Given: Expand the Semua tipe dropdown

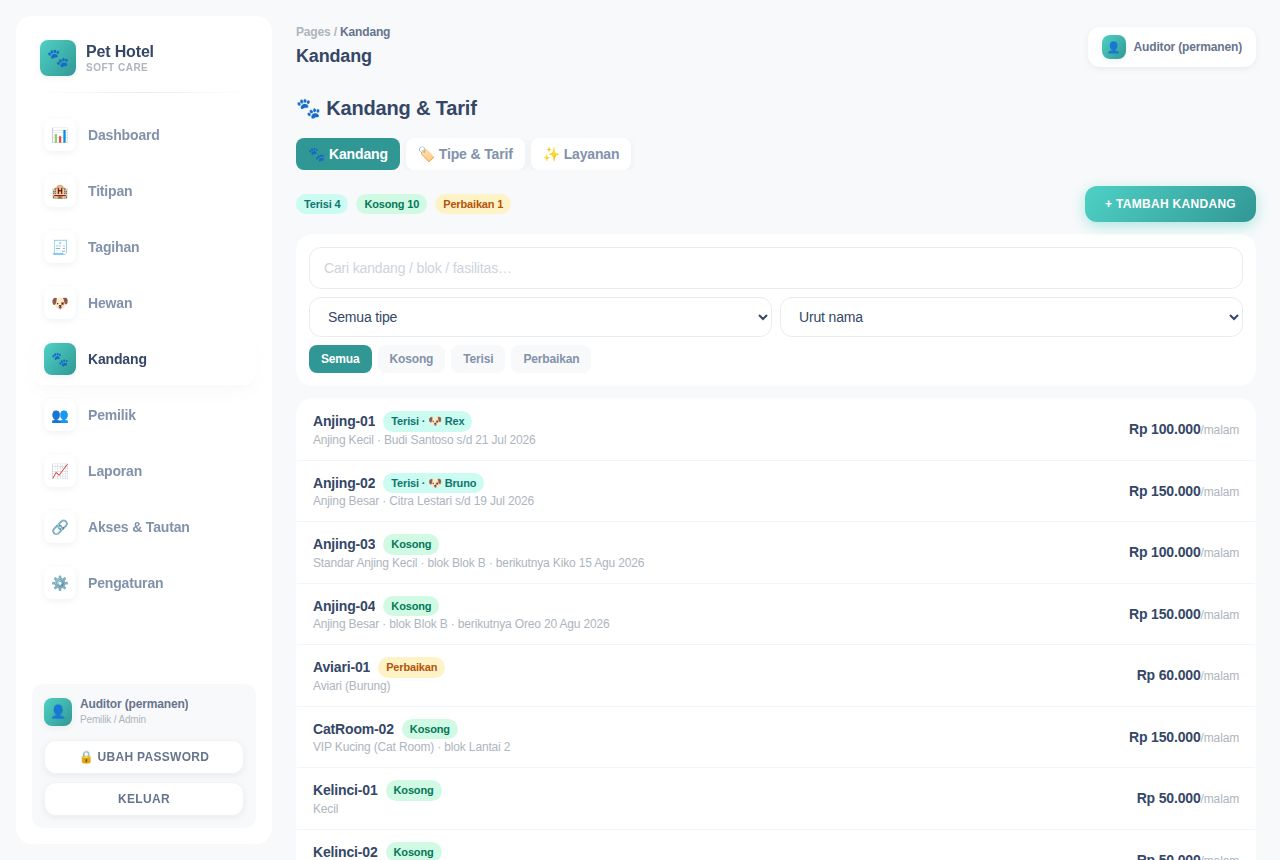Looking at the screenshot, I should pos(540,317).
